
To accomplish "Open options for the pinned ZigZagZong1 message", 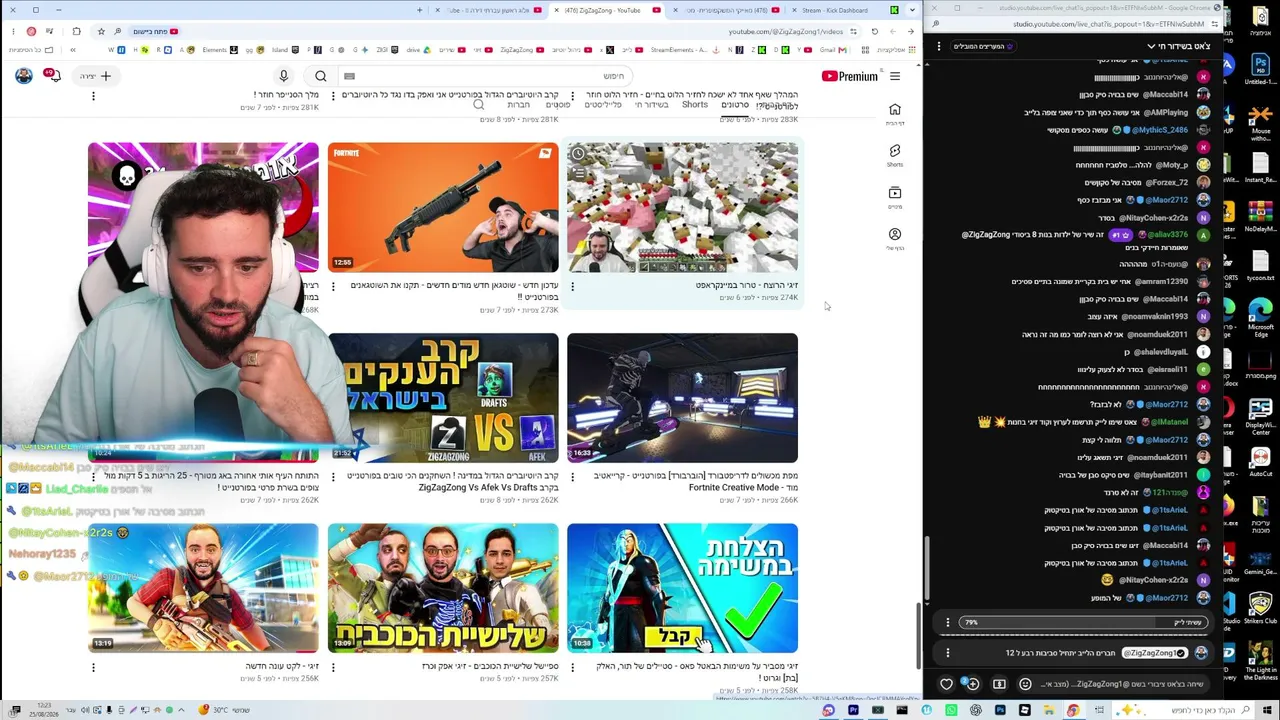I will (x=948, y=653).
